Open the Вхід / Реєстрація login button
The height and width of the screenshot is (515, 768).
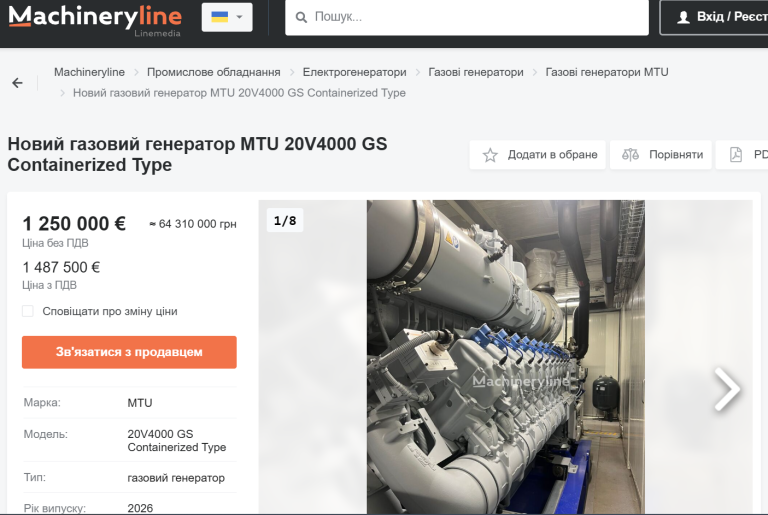(x=715, y=17)
